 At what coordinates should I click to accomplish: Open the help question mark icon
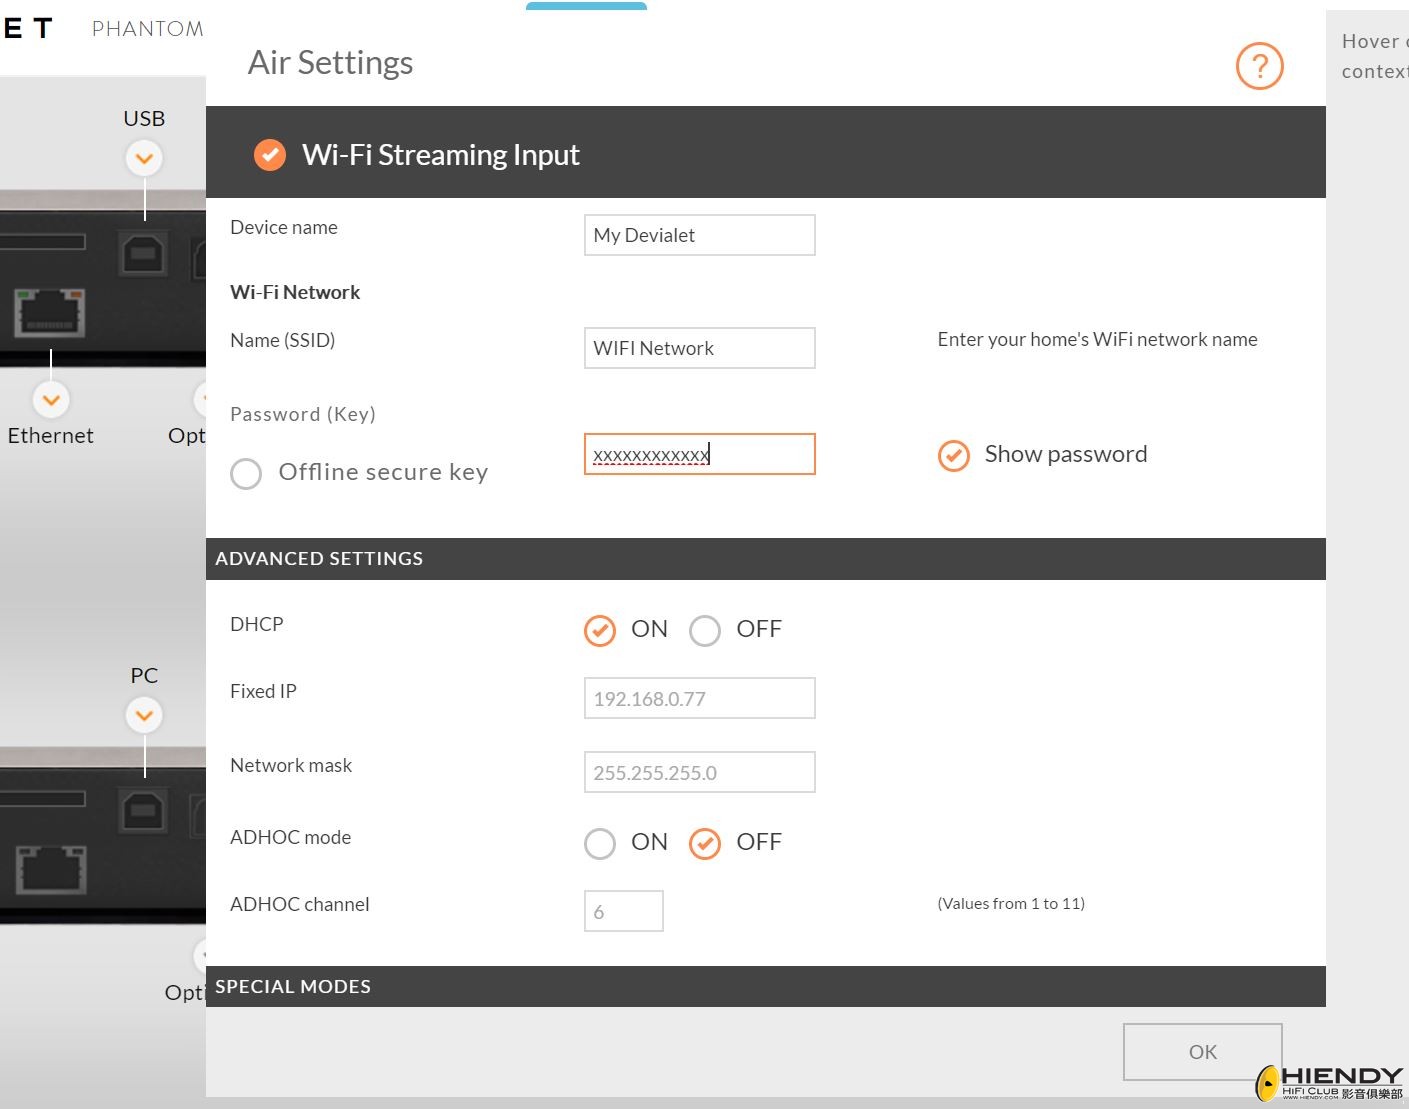pos(1259,66)
